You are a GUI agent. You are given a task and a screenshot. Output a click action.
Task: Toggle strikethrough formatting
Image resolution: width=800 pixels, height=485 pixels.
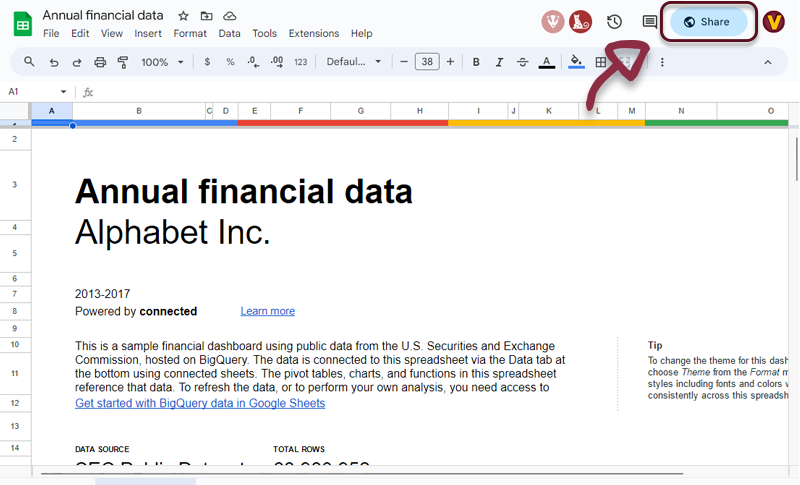(x=522, y=62)
